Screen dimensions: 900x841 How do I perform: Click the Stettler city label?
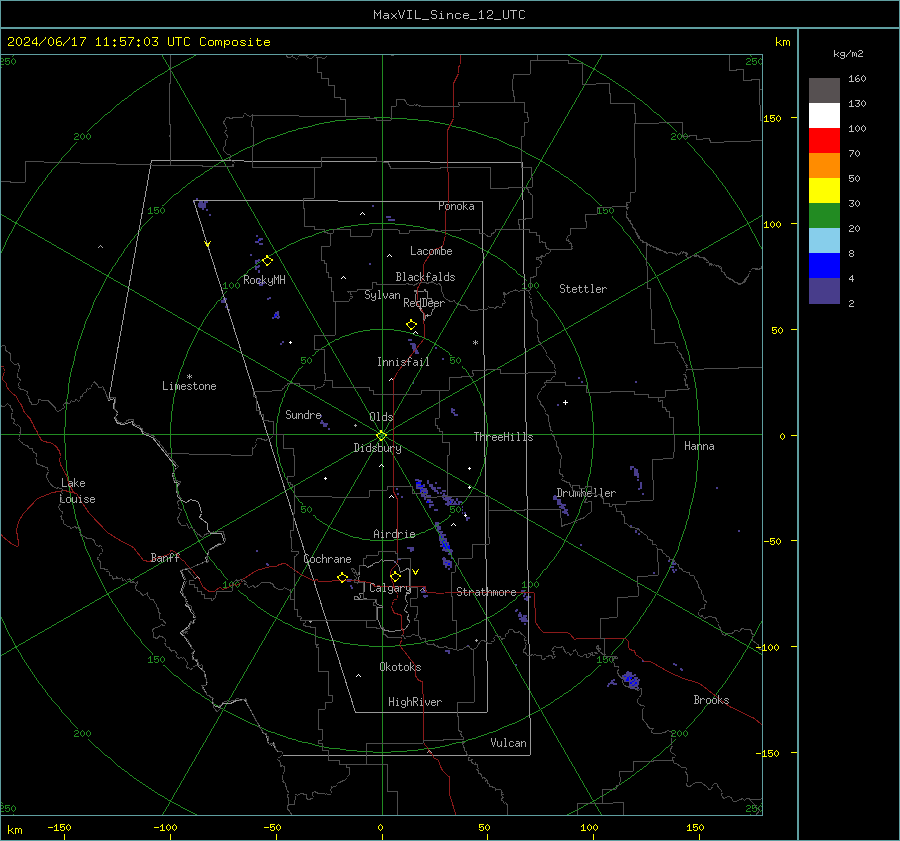583,289
